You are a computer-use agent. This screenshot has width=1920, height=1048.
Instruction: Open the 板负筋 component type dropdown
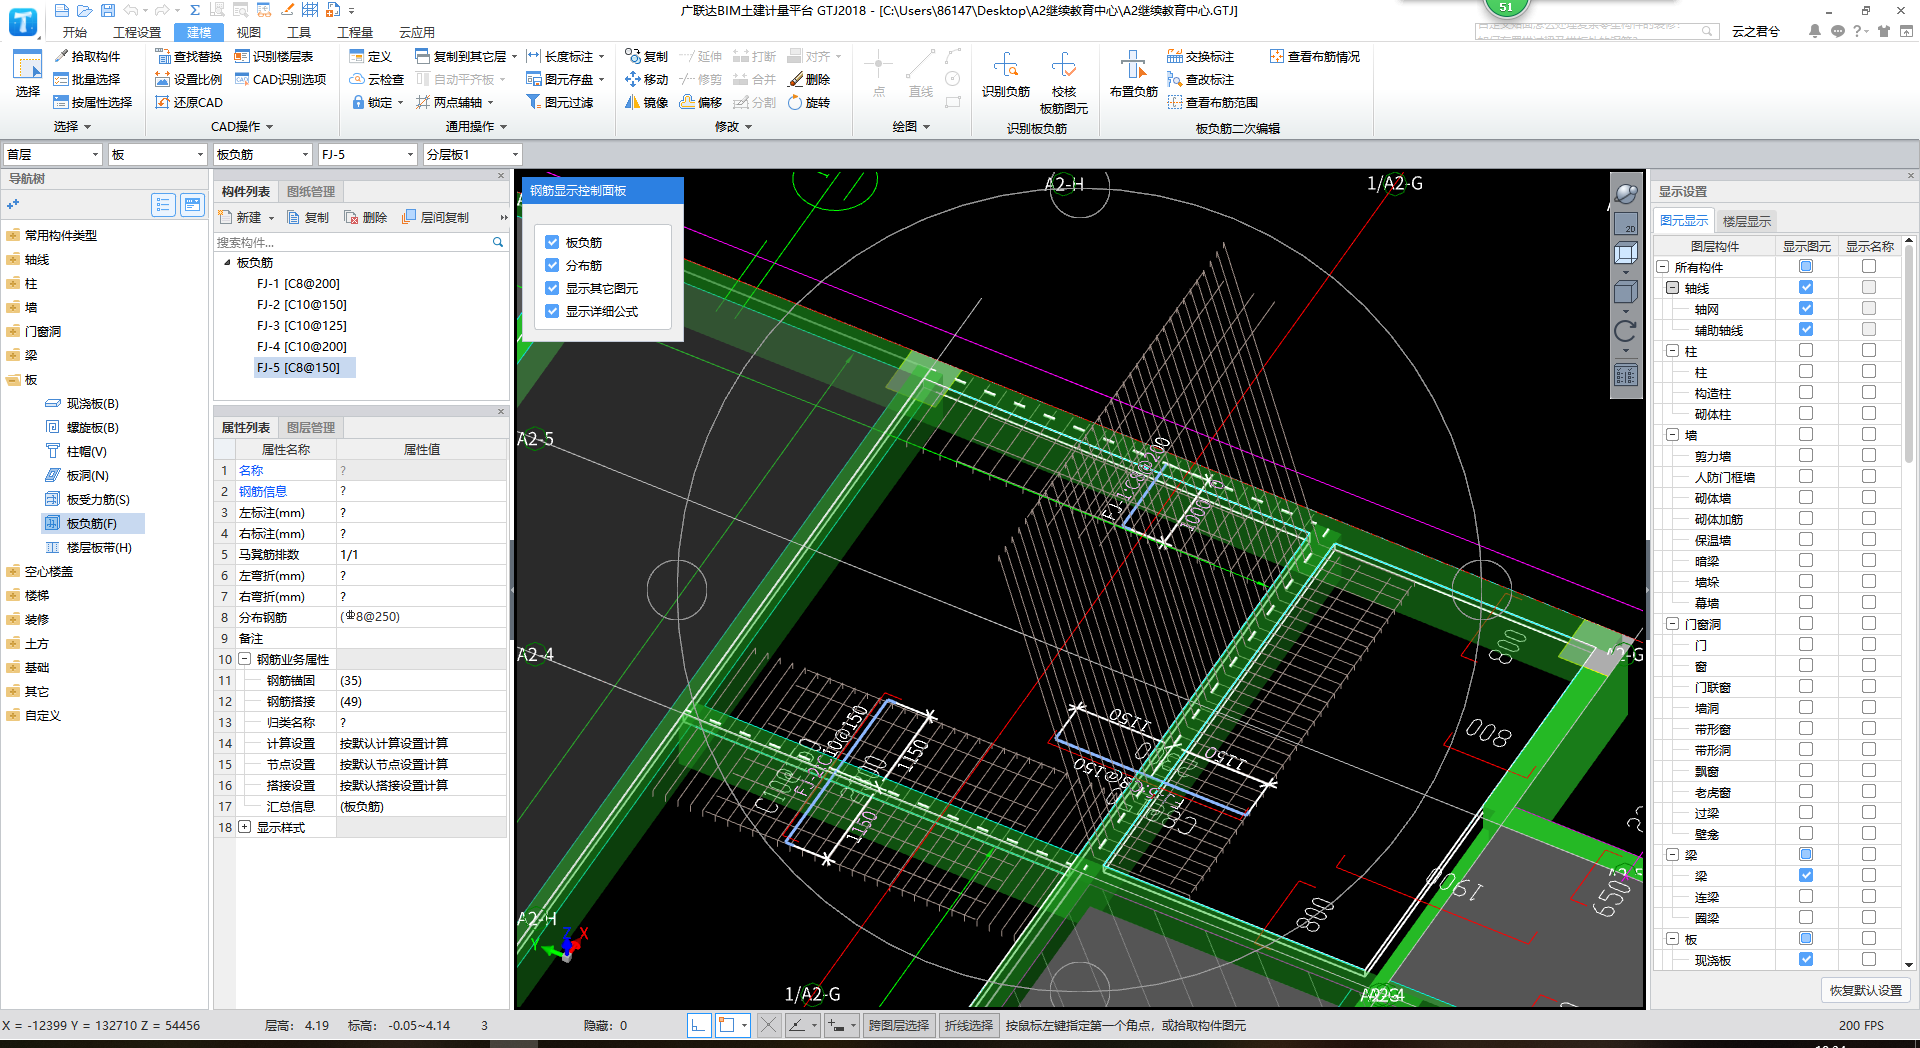click(x=262, y=154)
